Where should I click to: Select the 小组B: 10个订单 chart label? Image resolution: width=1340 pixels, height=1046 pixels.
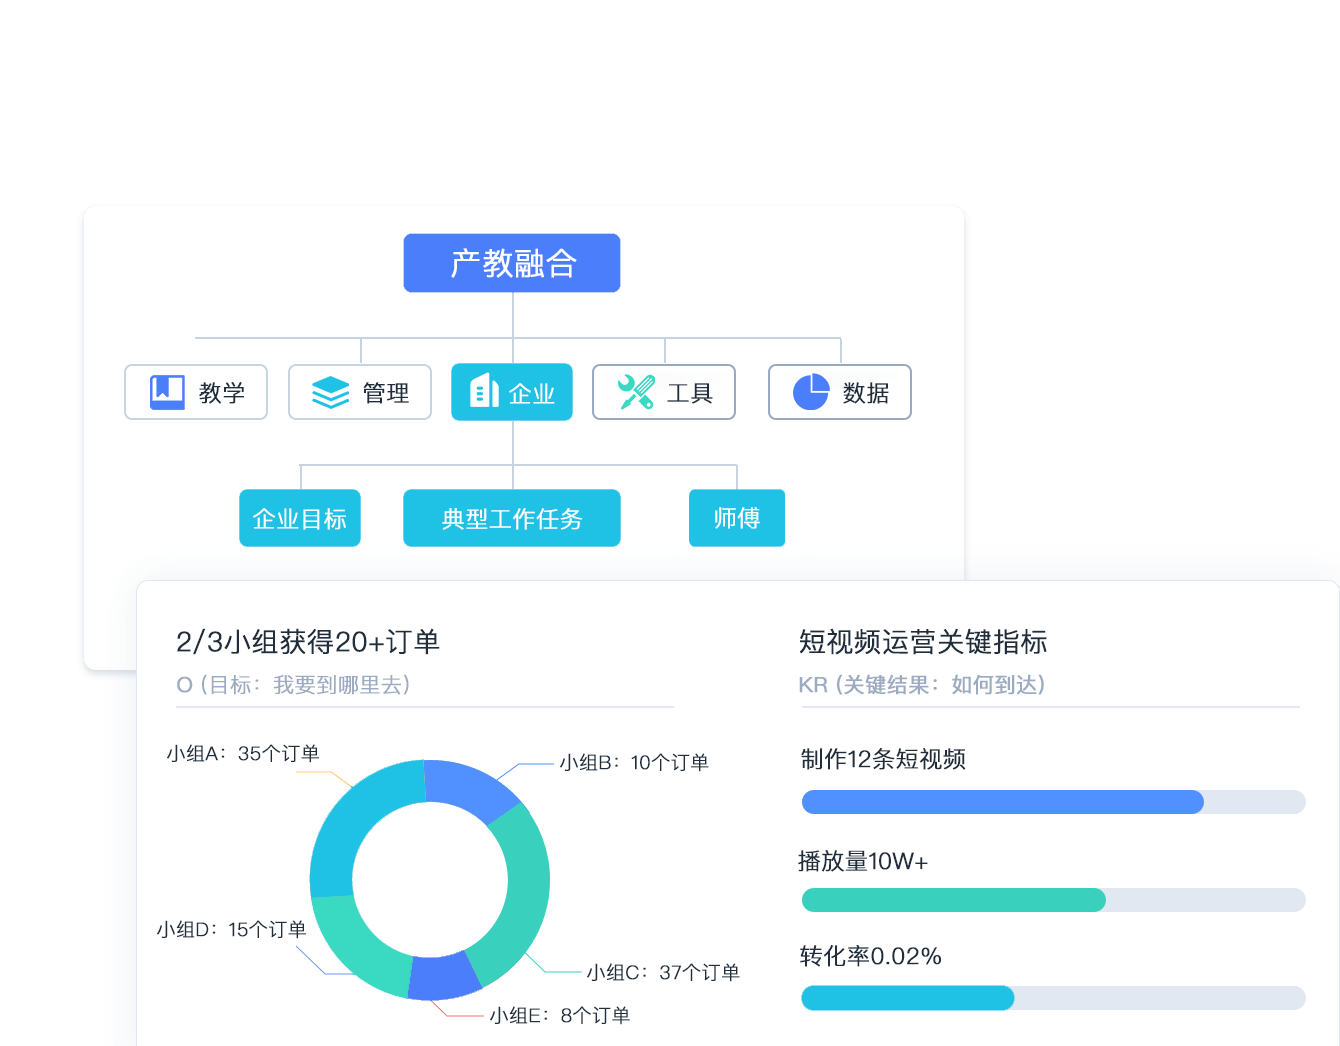click(x=634, y=763)
